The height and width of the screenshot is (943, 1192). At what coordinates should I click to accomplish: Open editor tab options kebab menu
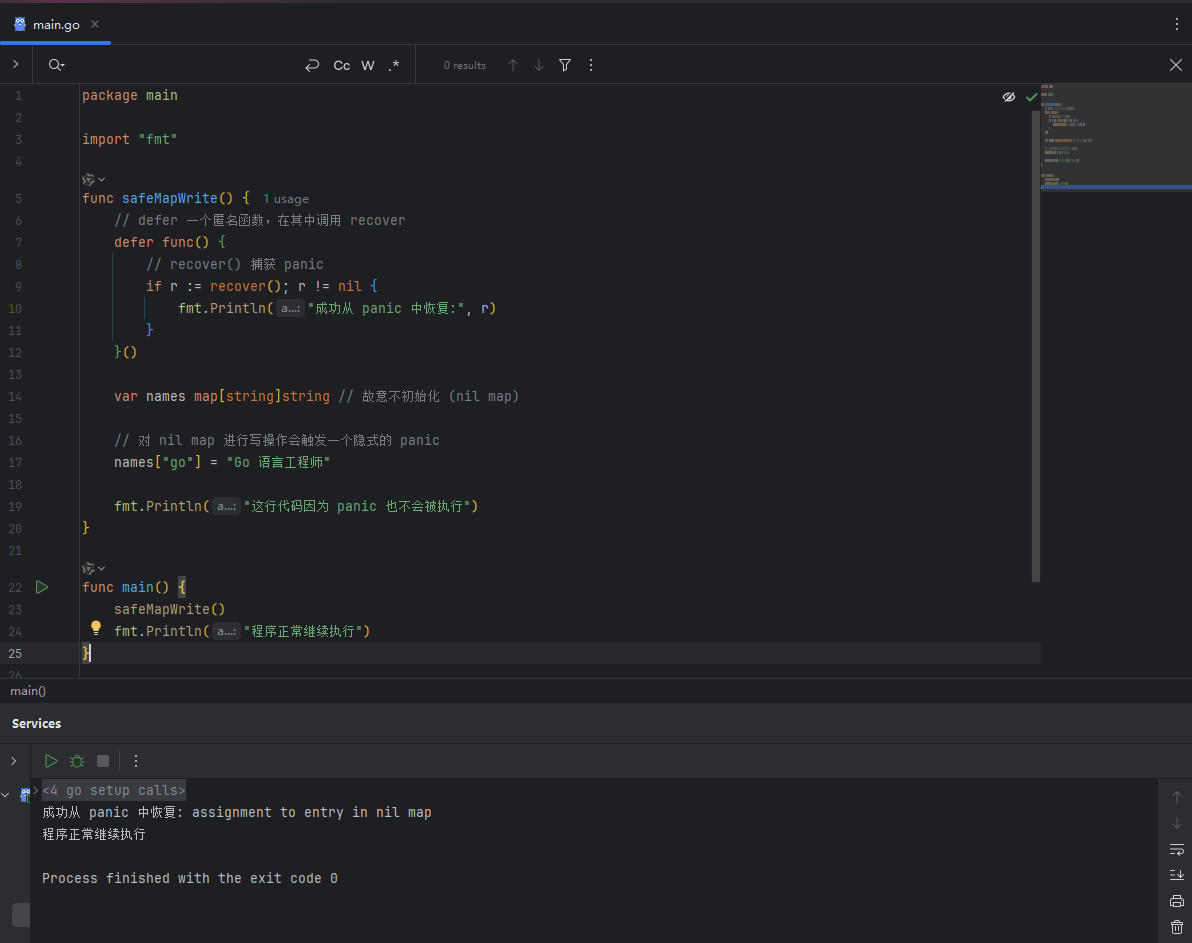tap(1176, 24)
